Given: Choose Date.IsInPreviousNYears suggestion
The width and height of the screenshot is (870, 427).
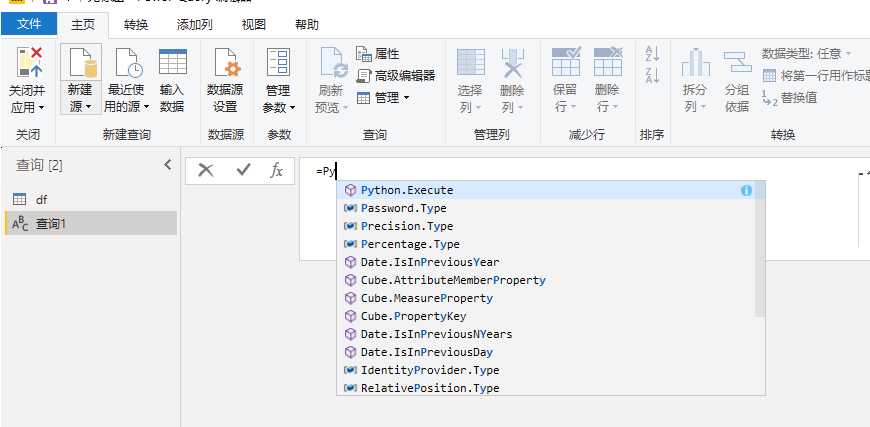Looking at the screenshot, I should [x=546, y=334].
